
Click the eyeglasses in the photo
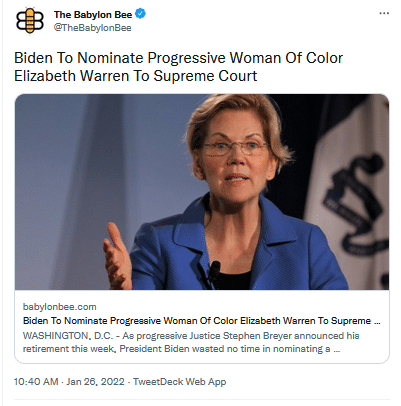[235, 148]
